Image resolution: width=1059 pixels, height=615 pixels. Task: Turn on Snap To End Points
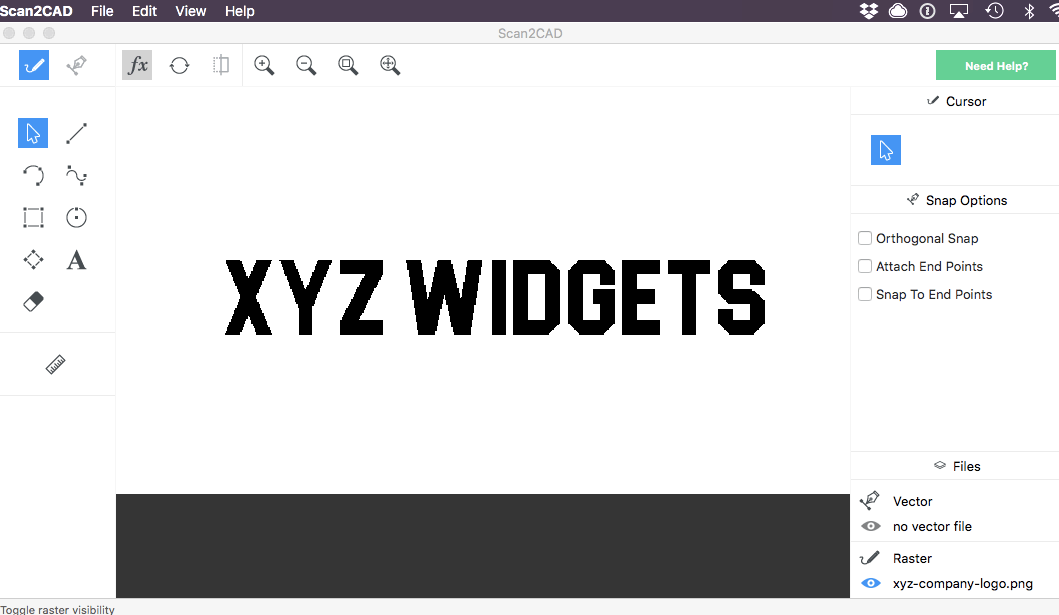pyautogui.click(x=865, y=294)
